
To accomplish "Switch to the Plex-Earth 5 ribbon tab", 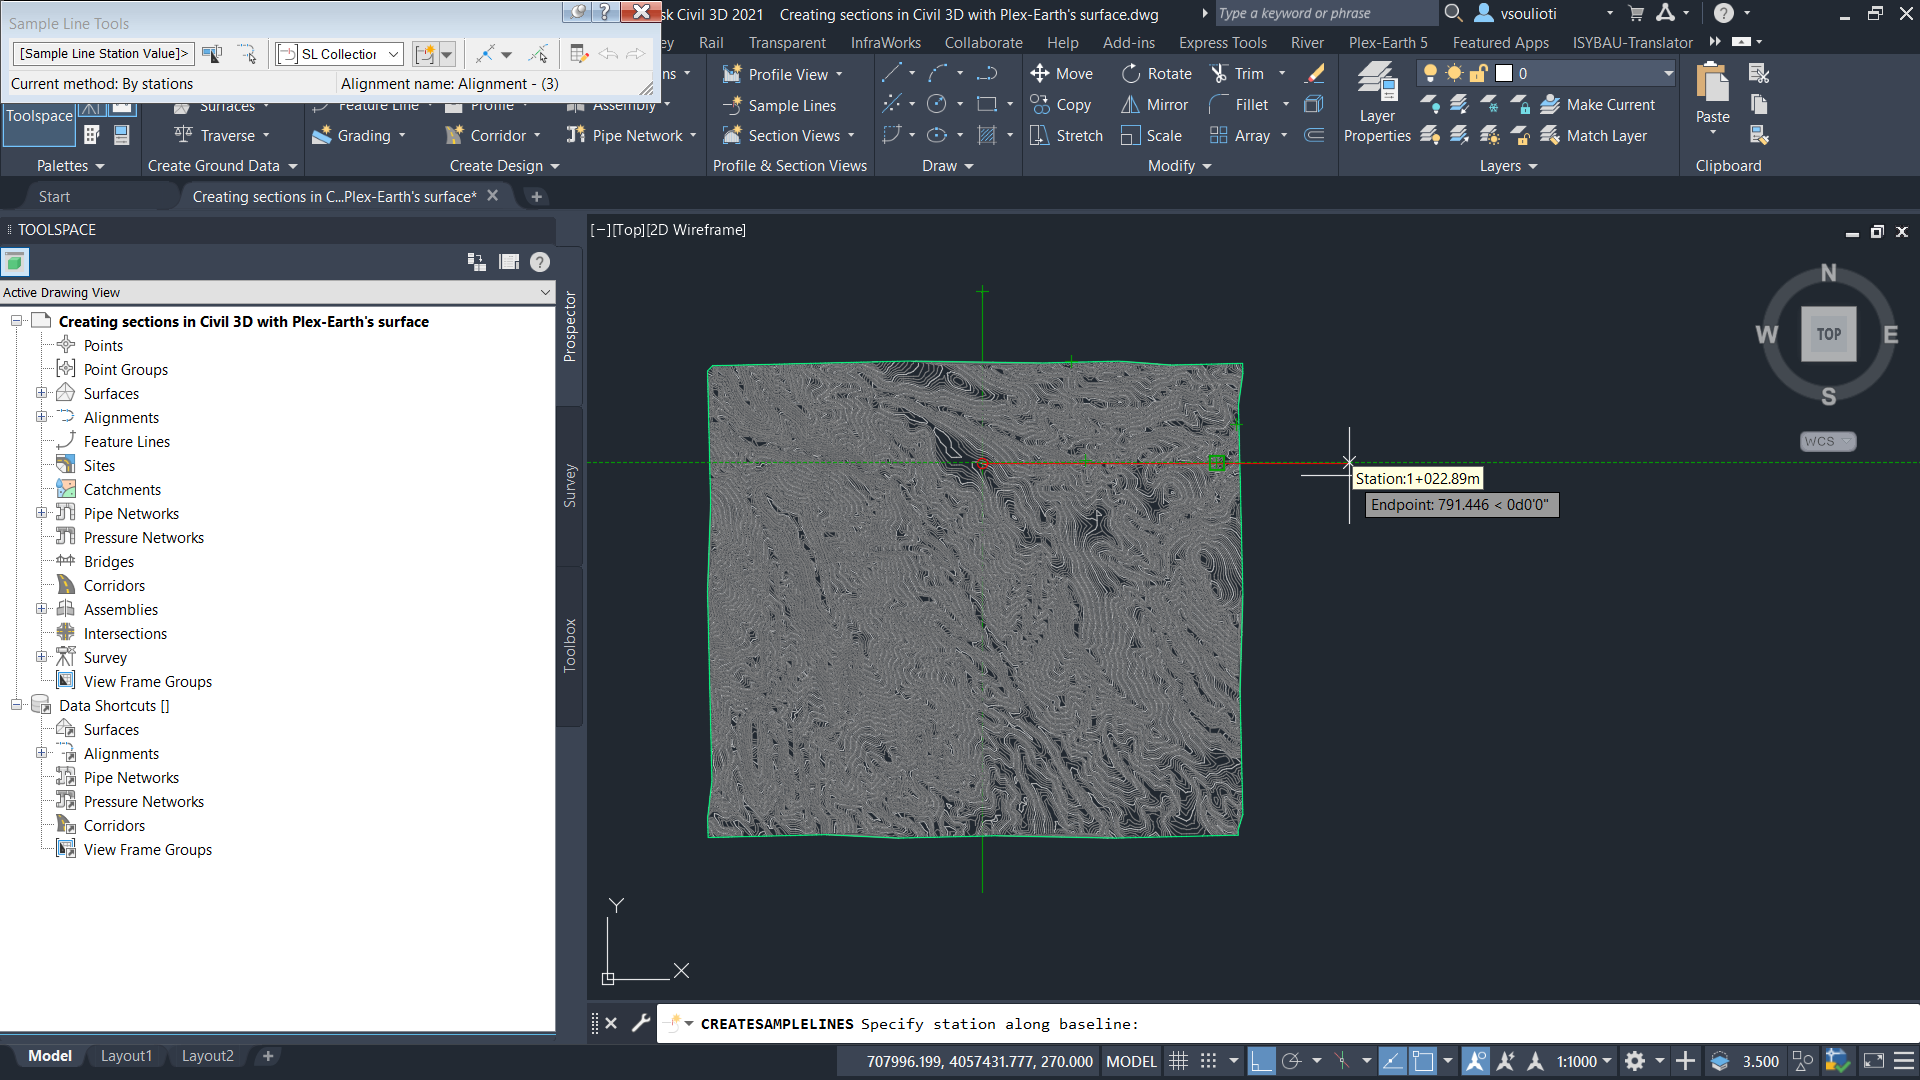I will coord(1388,42).
